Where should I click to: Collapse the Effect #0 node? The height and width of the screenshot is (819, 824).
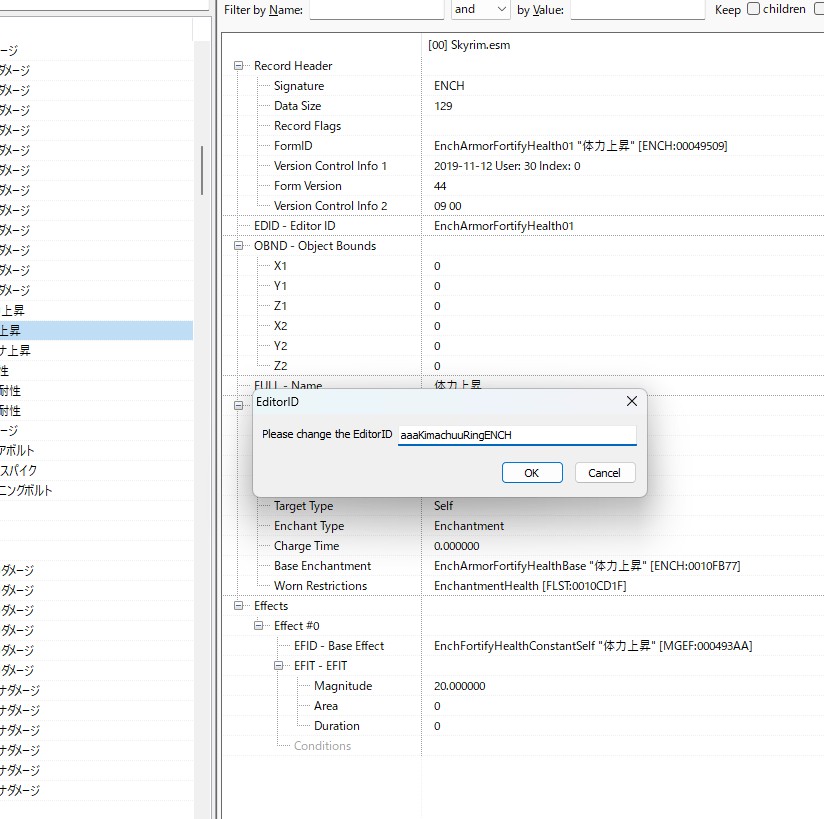(259, 626)
